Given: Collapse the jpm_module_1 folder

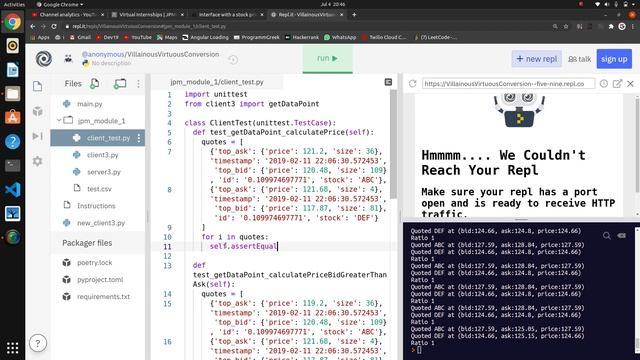Looking at the screenshot, I should point(59,120).
